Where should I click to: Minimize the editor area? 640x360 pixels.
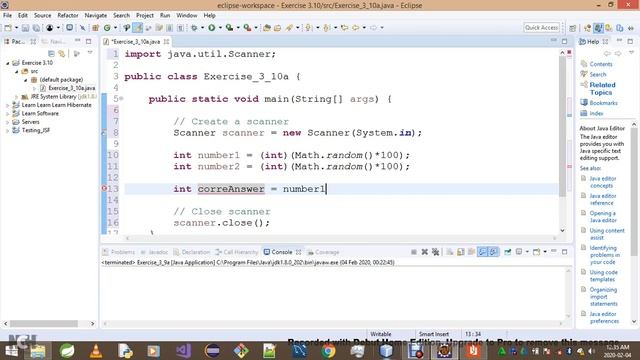553,41
